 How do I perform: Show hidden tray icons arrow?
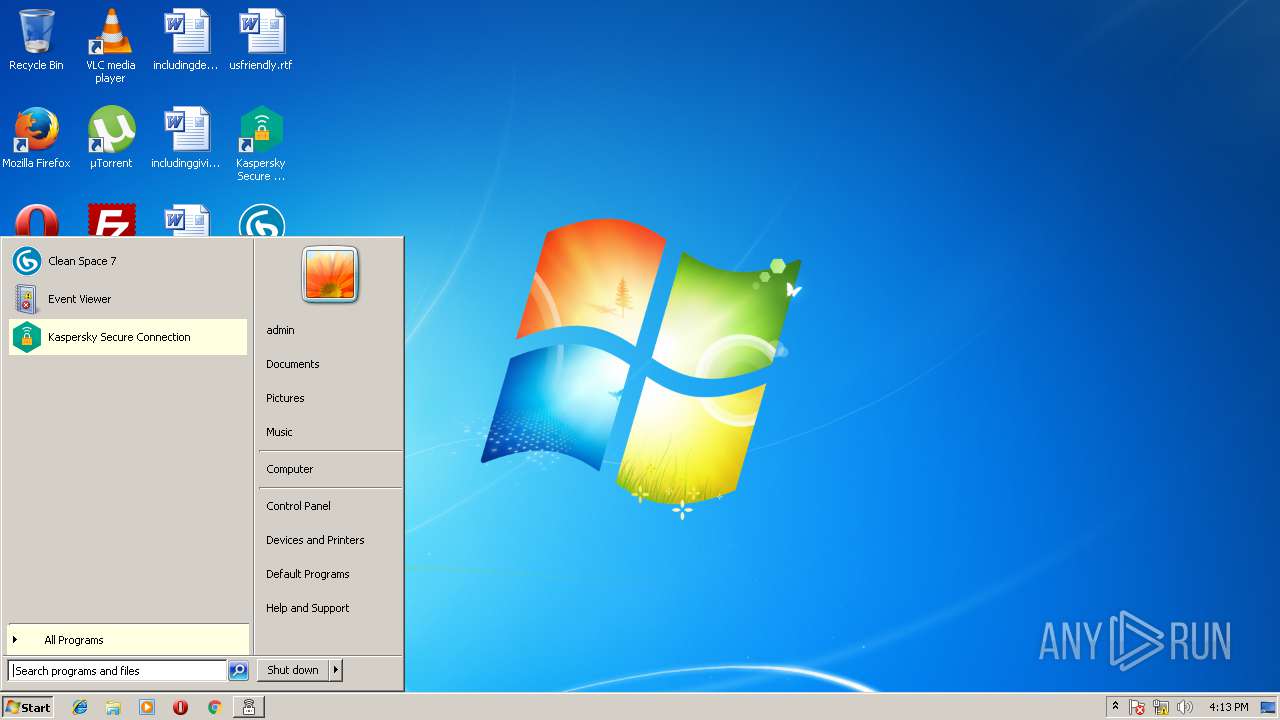pyautogui.click(x=1116, y=707)
